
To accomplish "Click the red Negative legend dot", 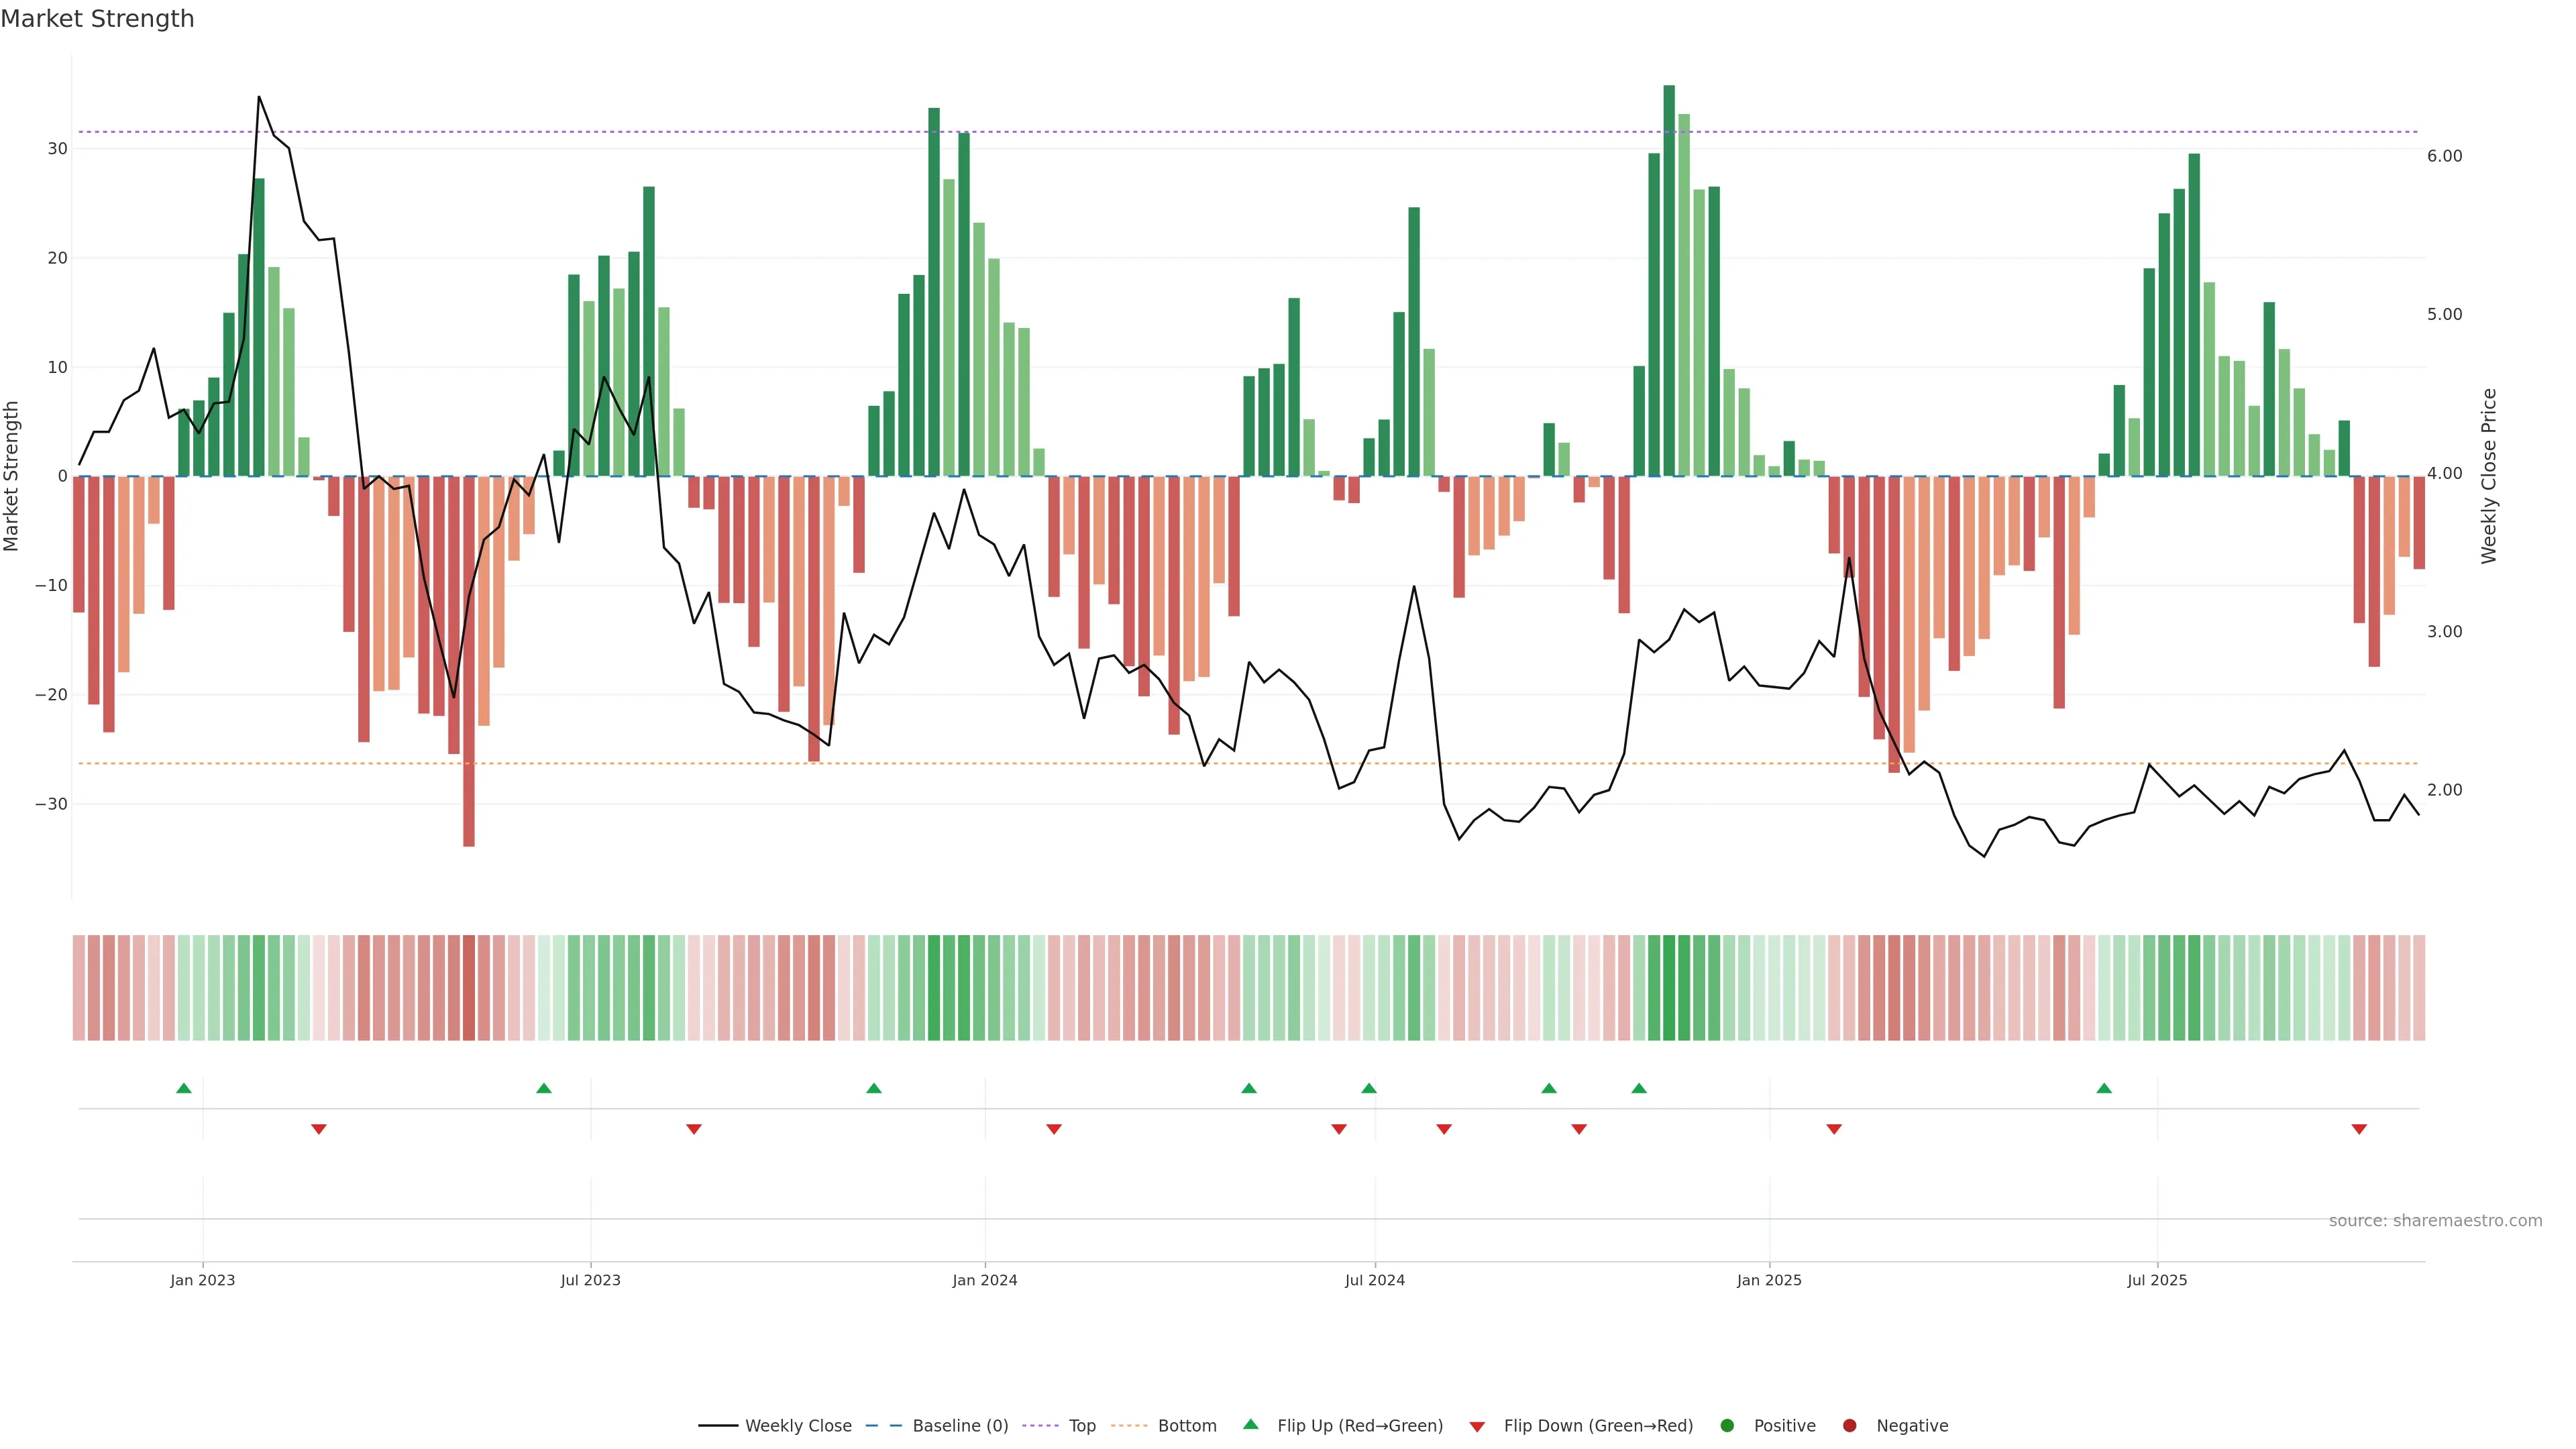I will click(1849, 1426).
